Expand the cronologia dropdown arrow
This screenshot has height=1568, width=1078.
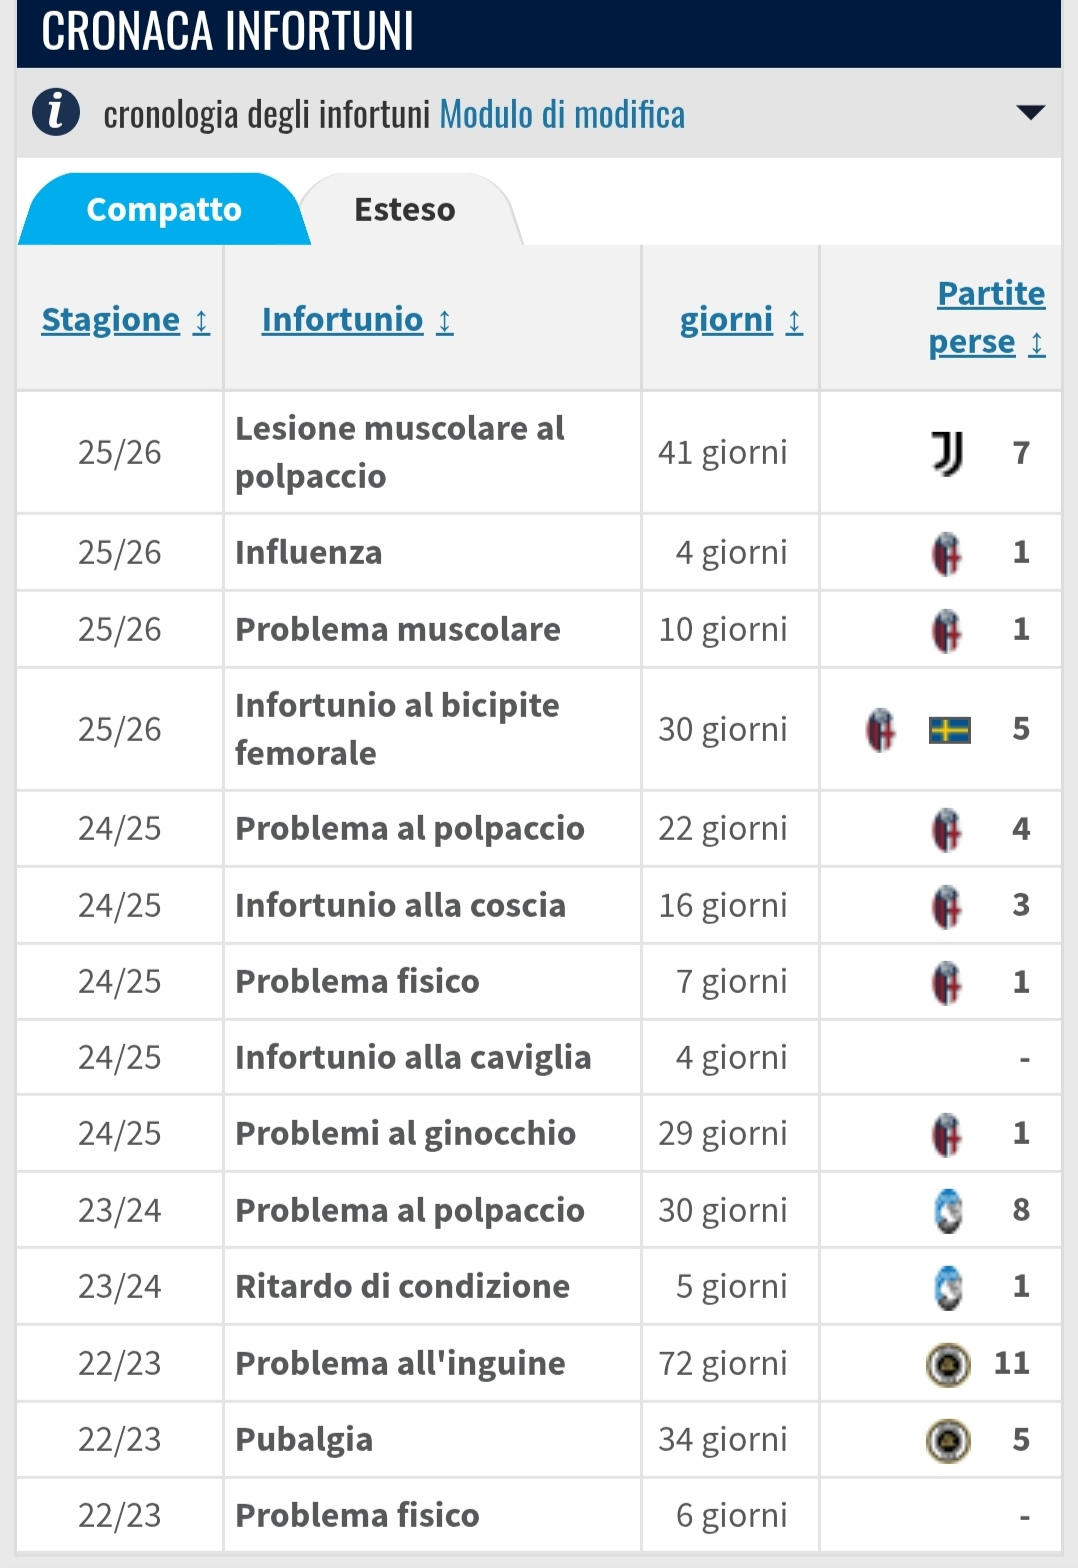coord(1030,112)
